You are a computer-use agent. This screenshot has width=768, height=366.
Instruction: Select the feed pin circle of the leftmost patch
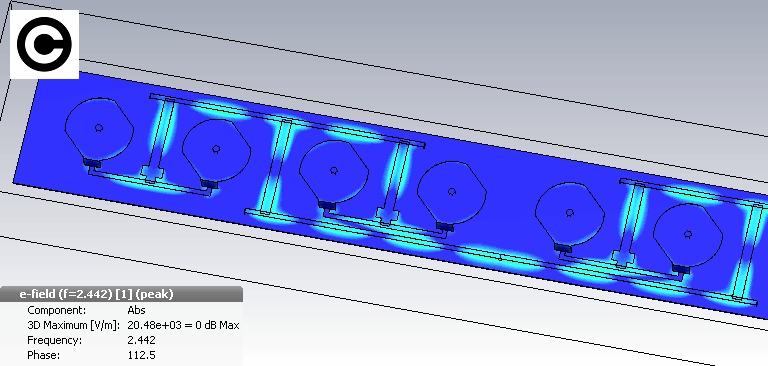pos(99,128)
